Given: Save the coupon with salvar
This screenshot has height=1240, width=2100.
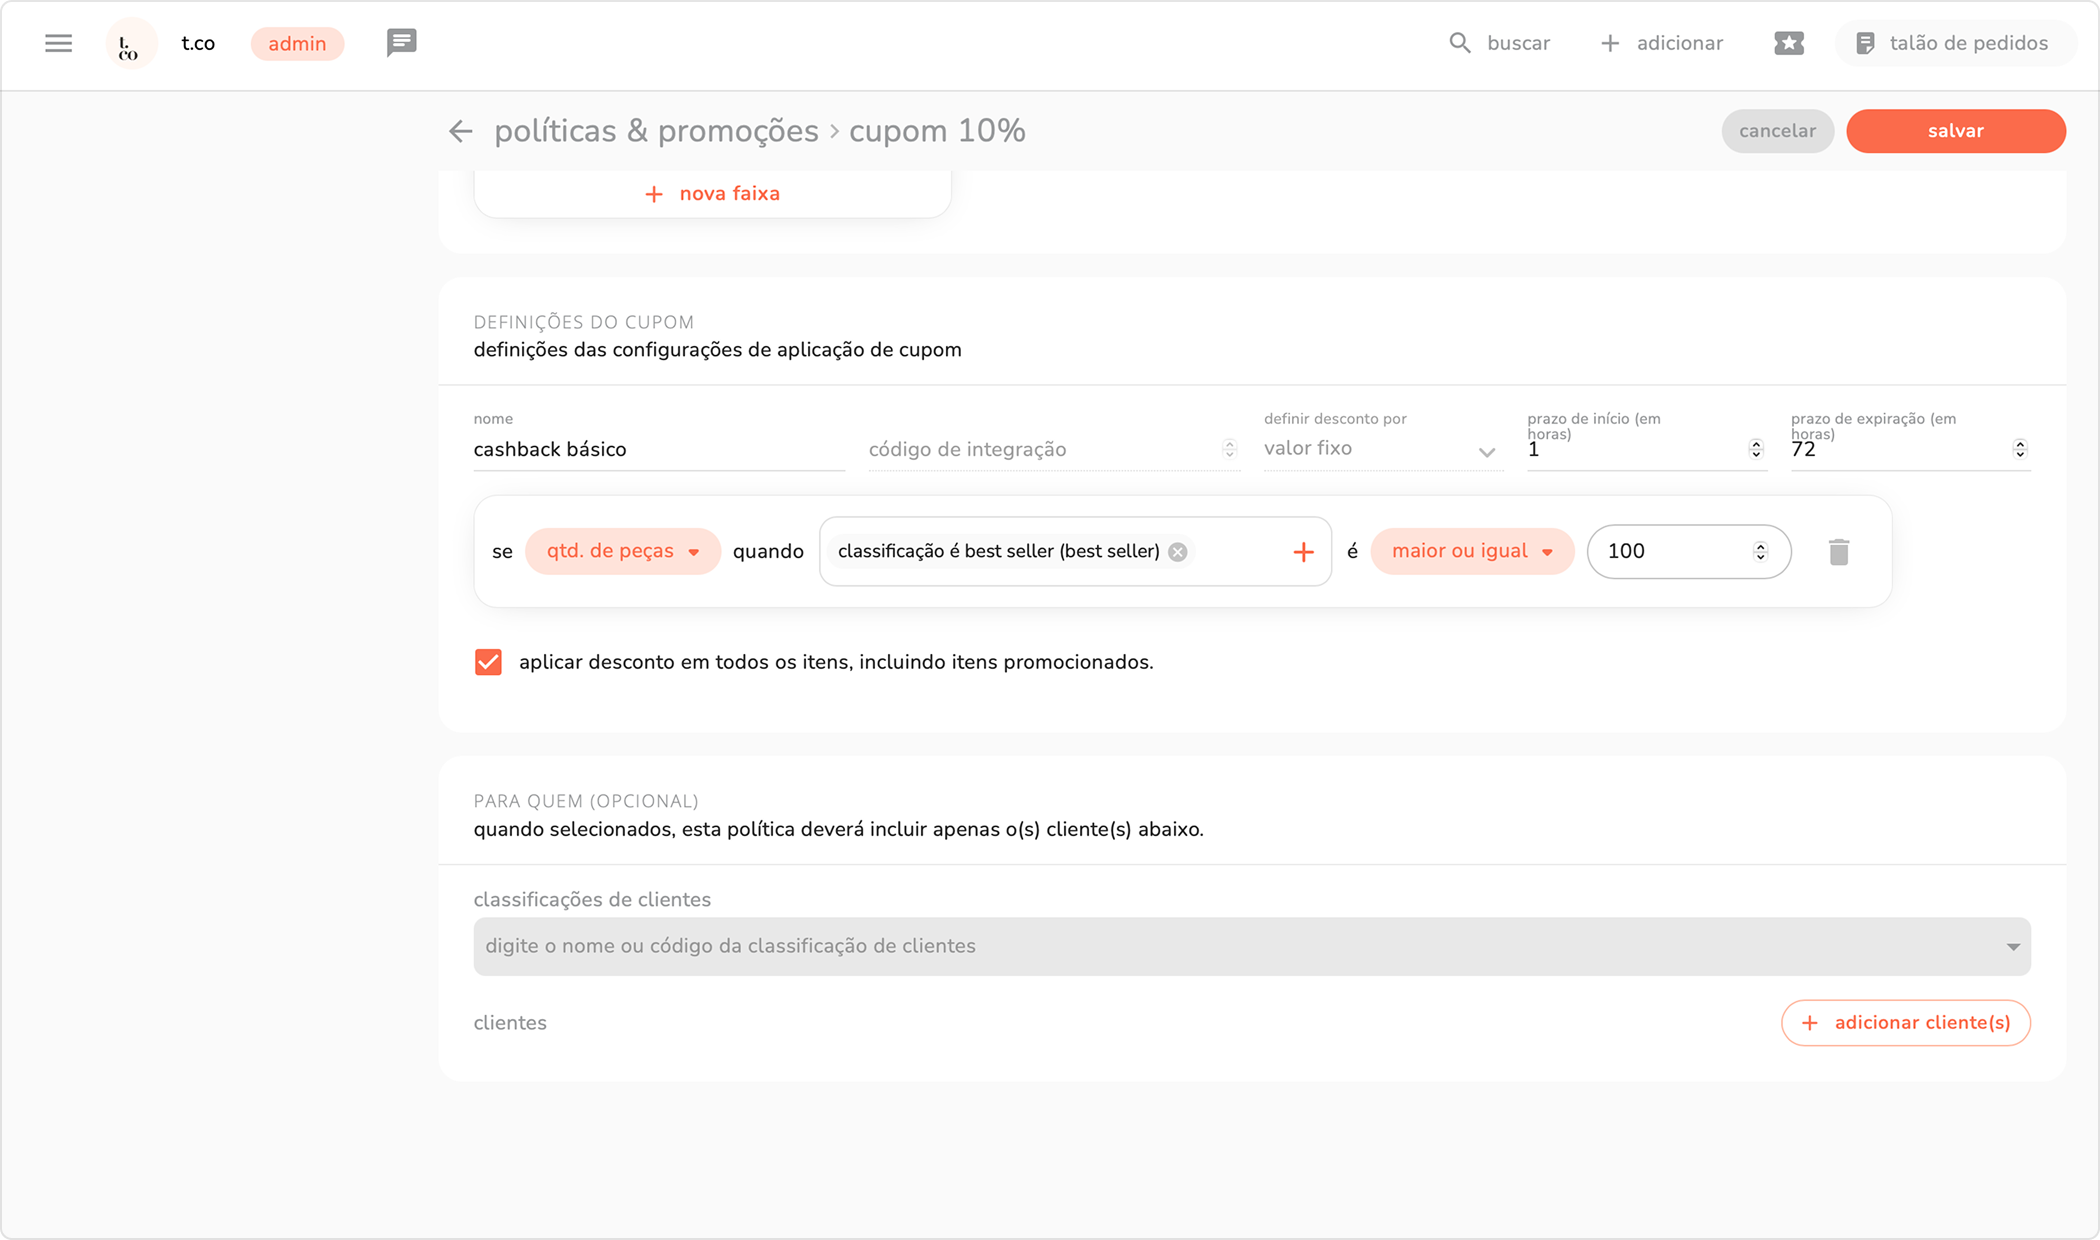Looking at the screenshot, I should [1955, 131].
